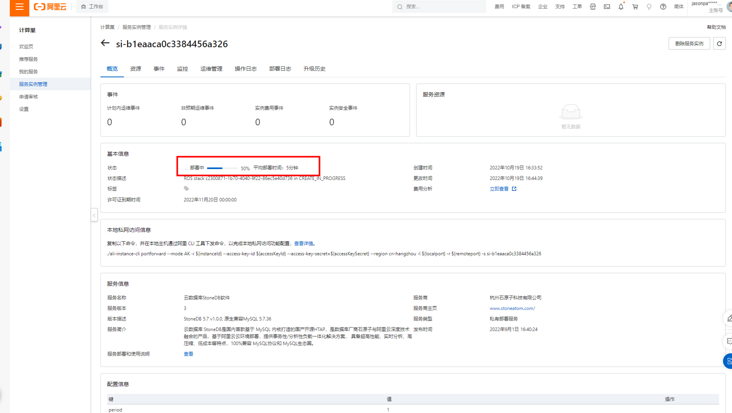Open the 工单 menu in top bar
Screen dimensions: 732x413
(577, 7)
